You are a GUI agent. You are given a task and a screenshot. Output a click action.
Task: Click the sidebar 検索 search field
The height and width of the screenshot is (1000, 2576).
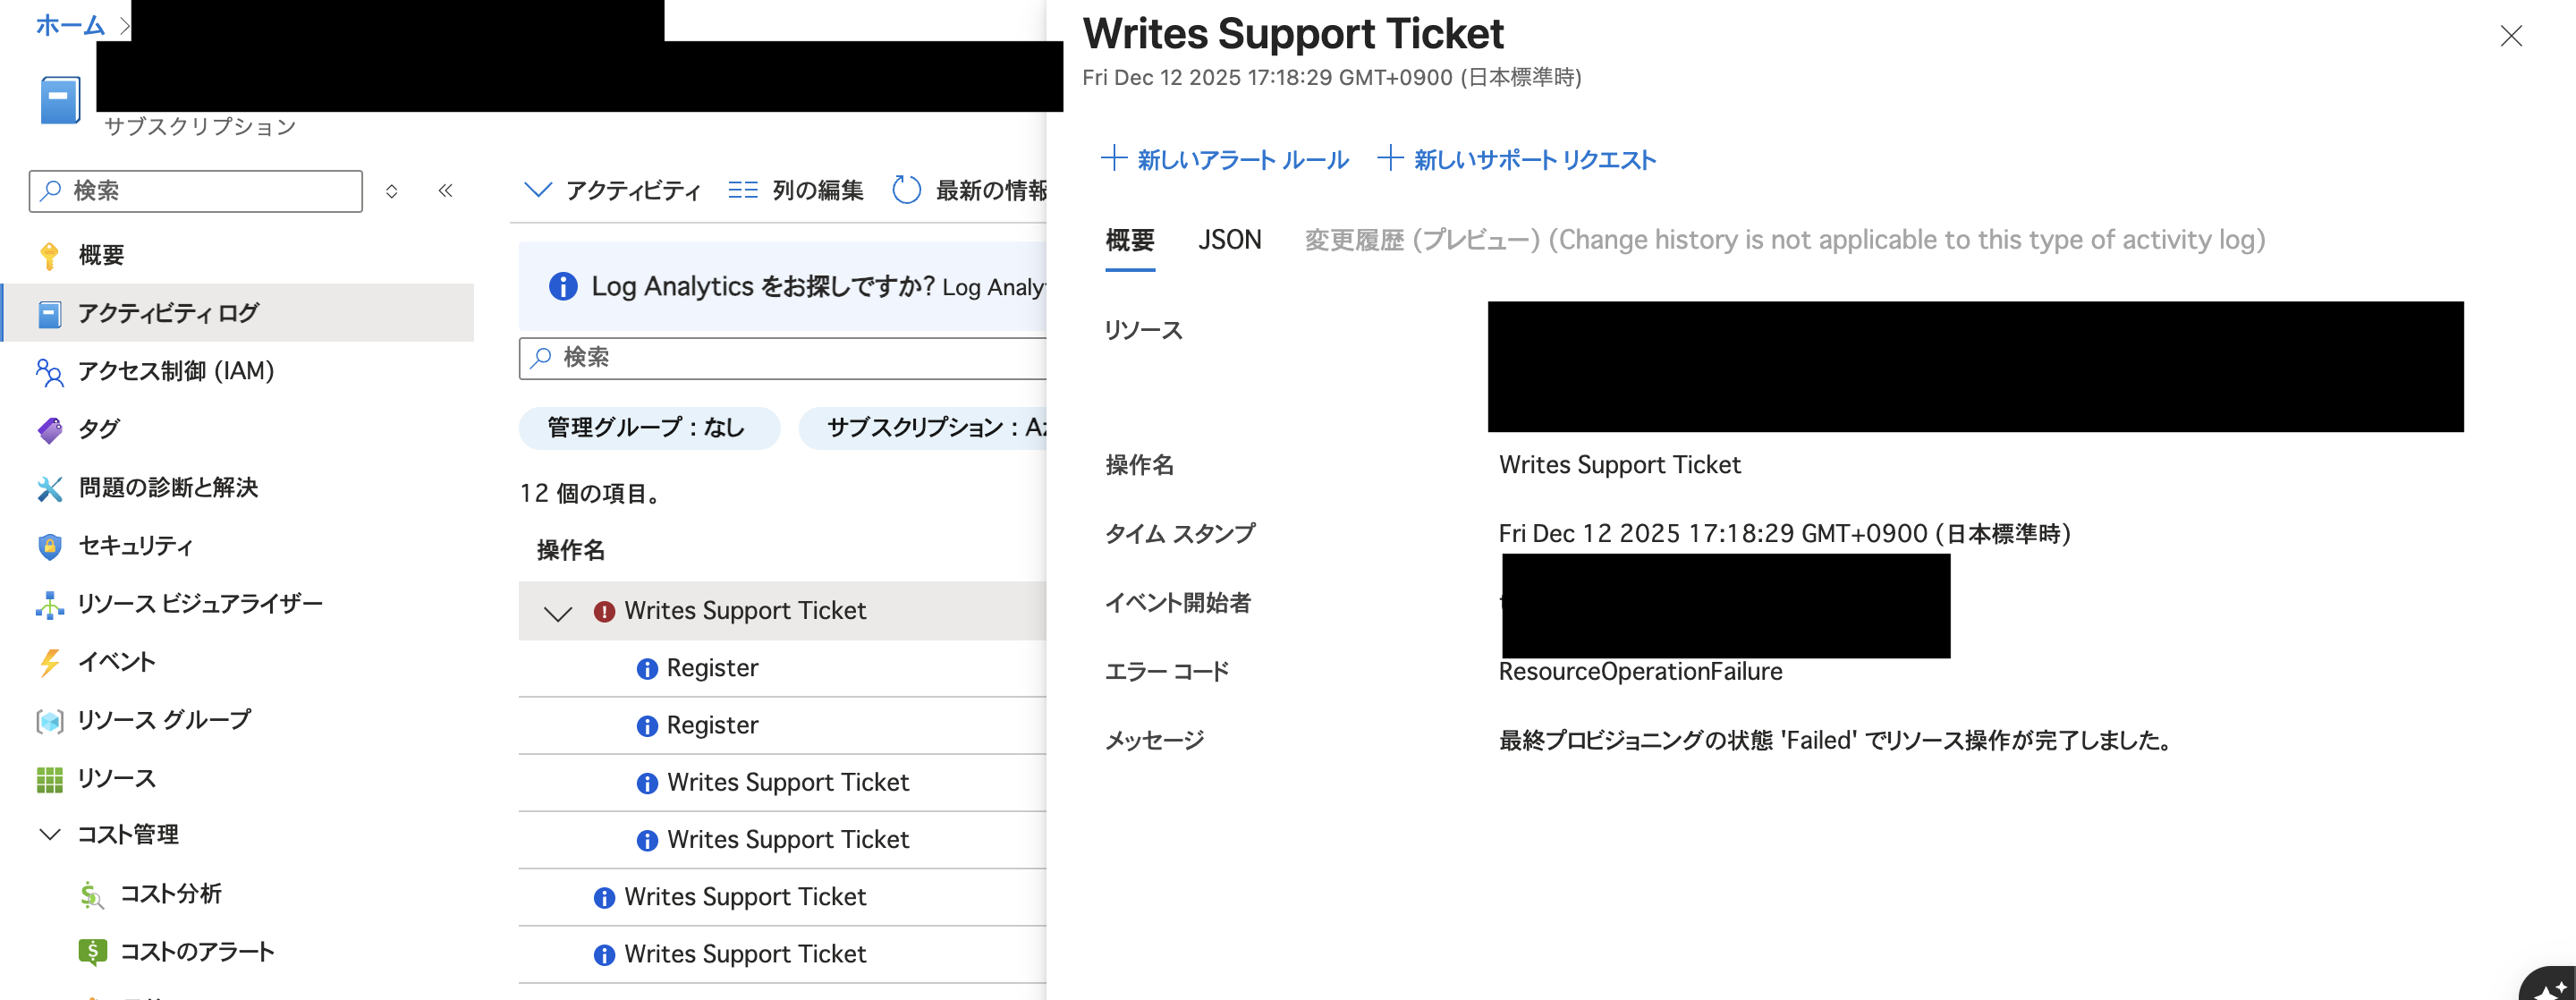[x=194, y=190]
